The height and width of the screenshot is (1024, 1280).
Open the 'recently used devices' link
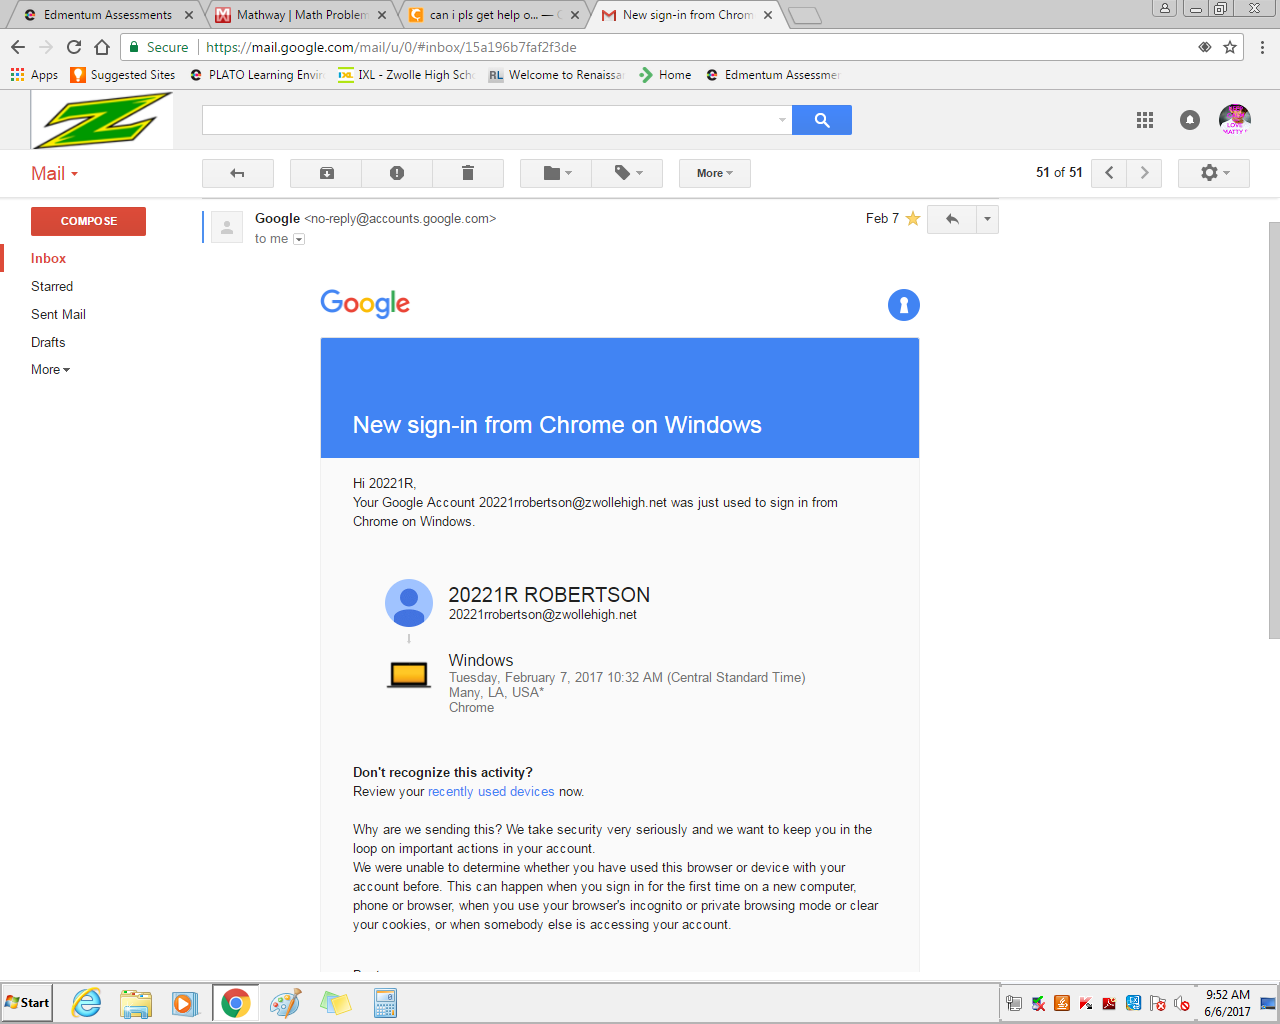coord(491,792)
